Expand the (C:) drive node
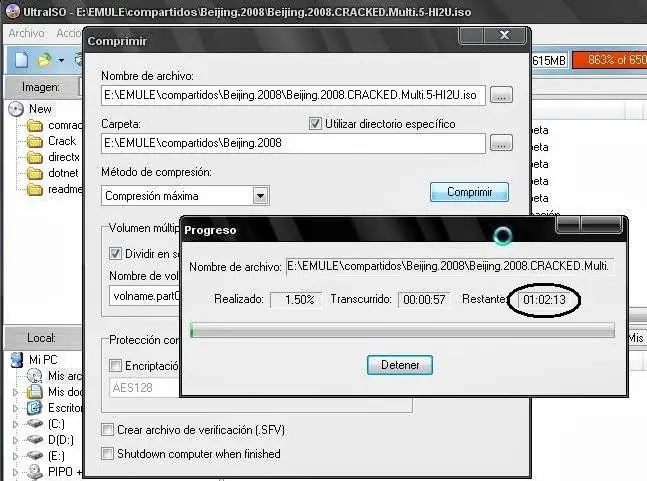 tap(16, 424)
